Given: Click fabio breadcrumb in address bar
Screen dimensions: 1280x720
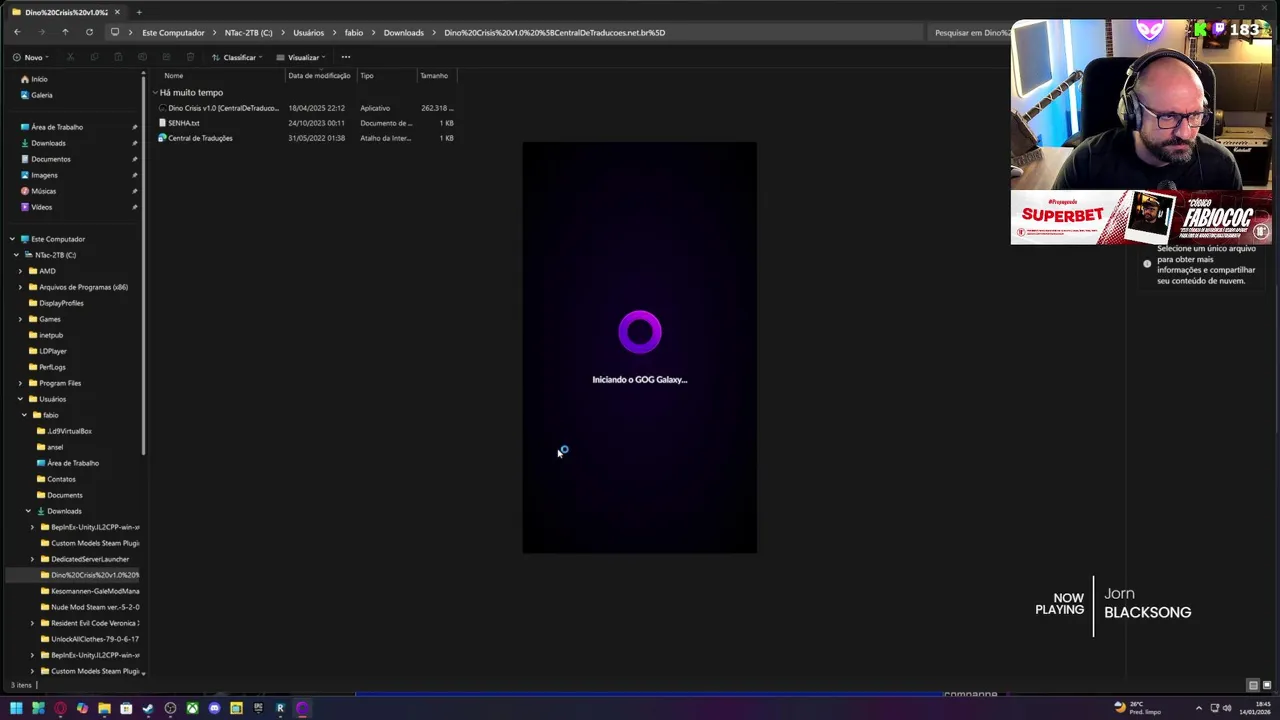Looking at the screenshot, I should coord(354,32).
